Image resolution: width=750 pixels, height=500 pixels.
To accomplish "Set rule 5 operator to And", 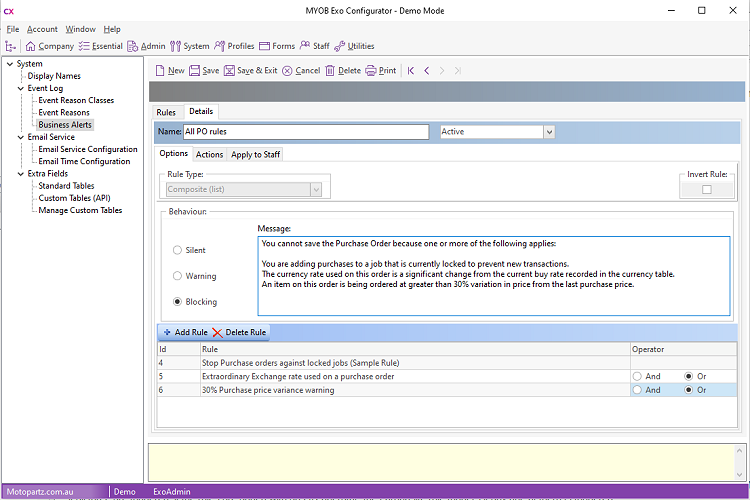I will [637, 376].
